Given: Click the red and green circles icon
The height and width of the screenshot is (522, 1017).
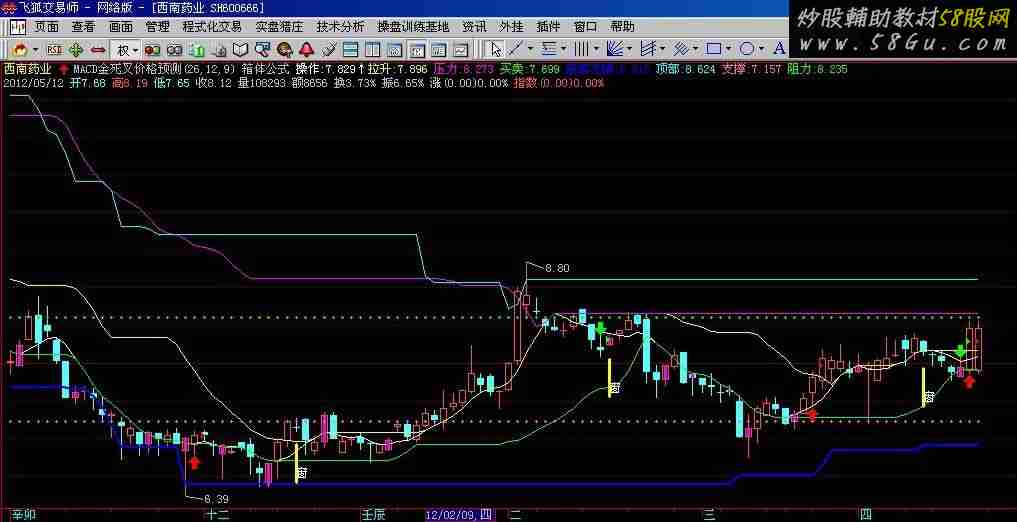Looking at the screenshot, I should point(152,49).
